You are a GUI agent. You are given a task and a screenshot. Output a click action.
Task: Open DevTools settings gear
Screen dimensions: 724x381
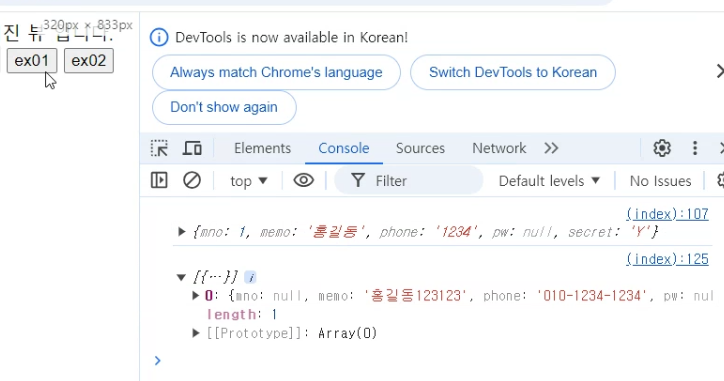click(x=662, y=148)
